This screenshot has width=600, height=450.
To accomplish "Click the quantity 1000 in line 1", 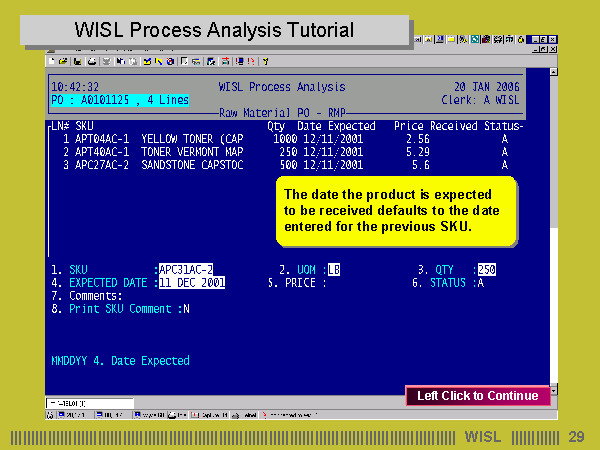I will (285, 139).
